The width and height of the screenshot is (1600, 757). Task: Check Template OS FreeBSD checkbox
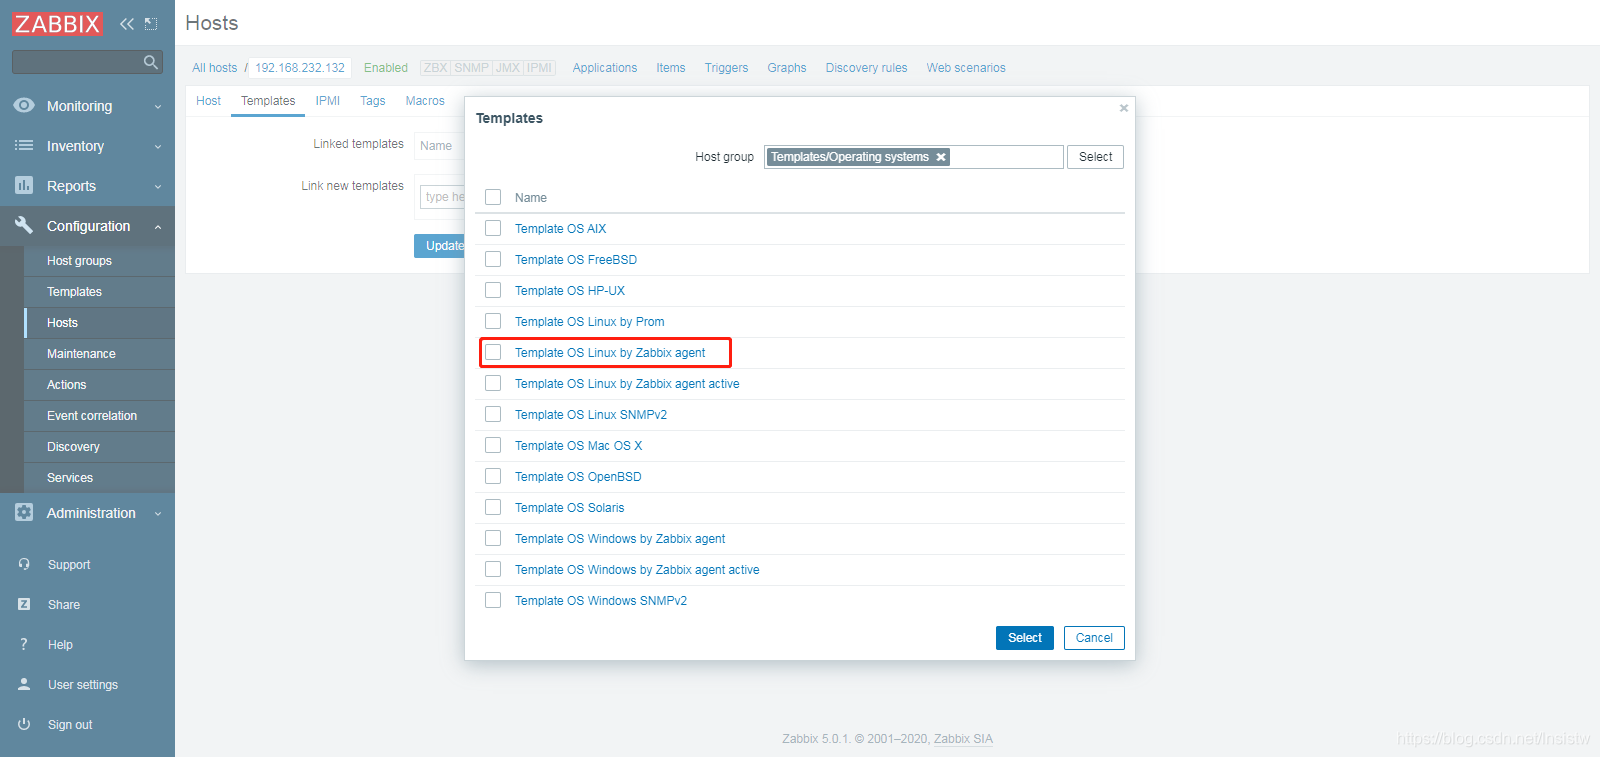(493, 259)
